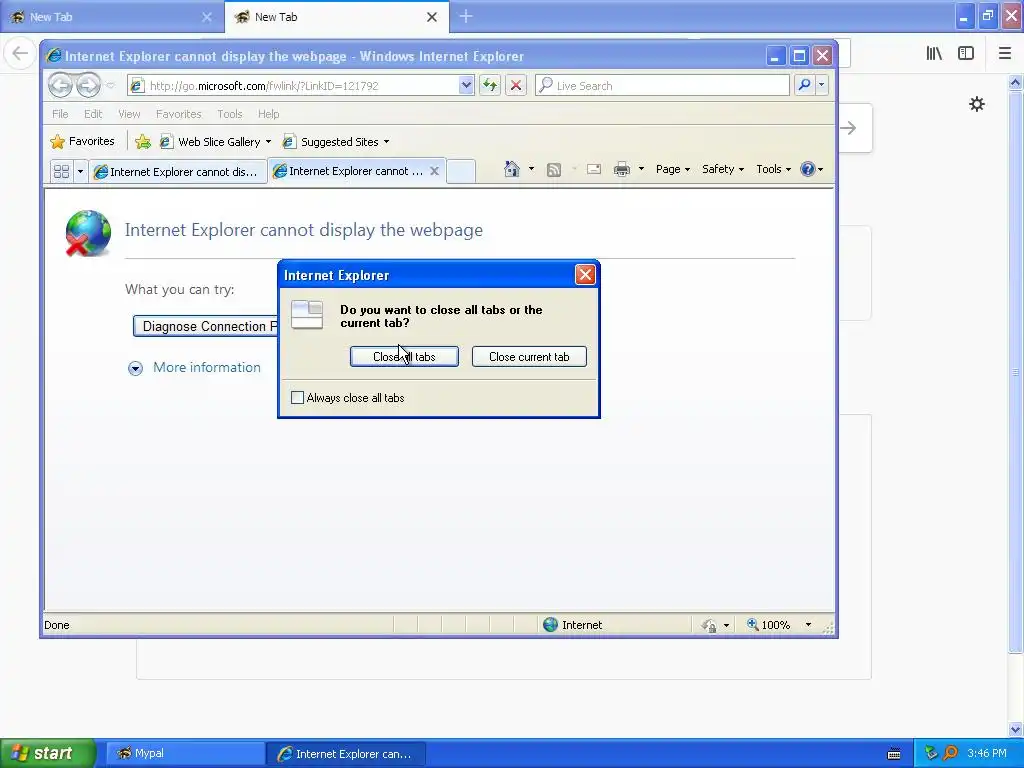Open the Windows Start menu
Image resolution: width=1024 pixels, height=768 pixels.
point(48,753)
